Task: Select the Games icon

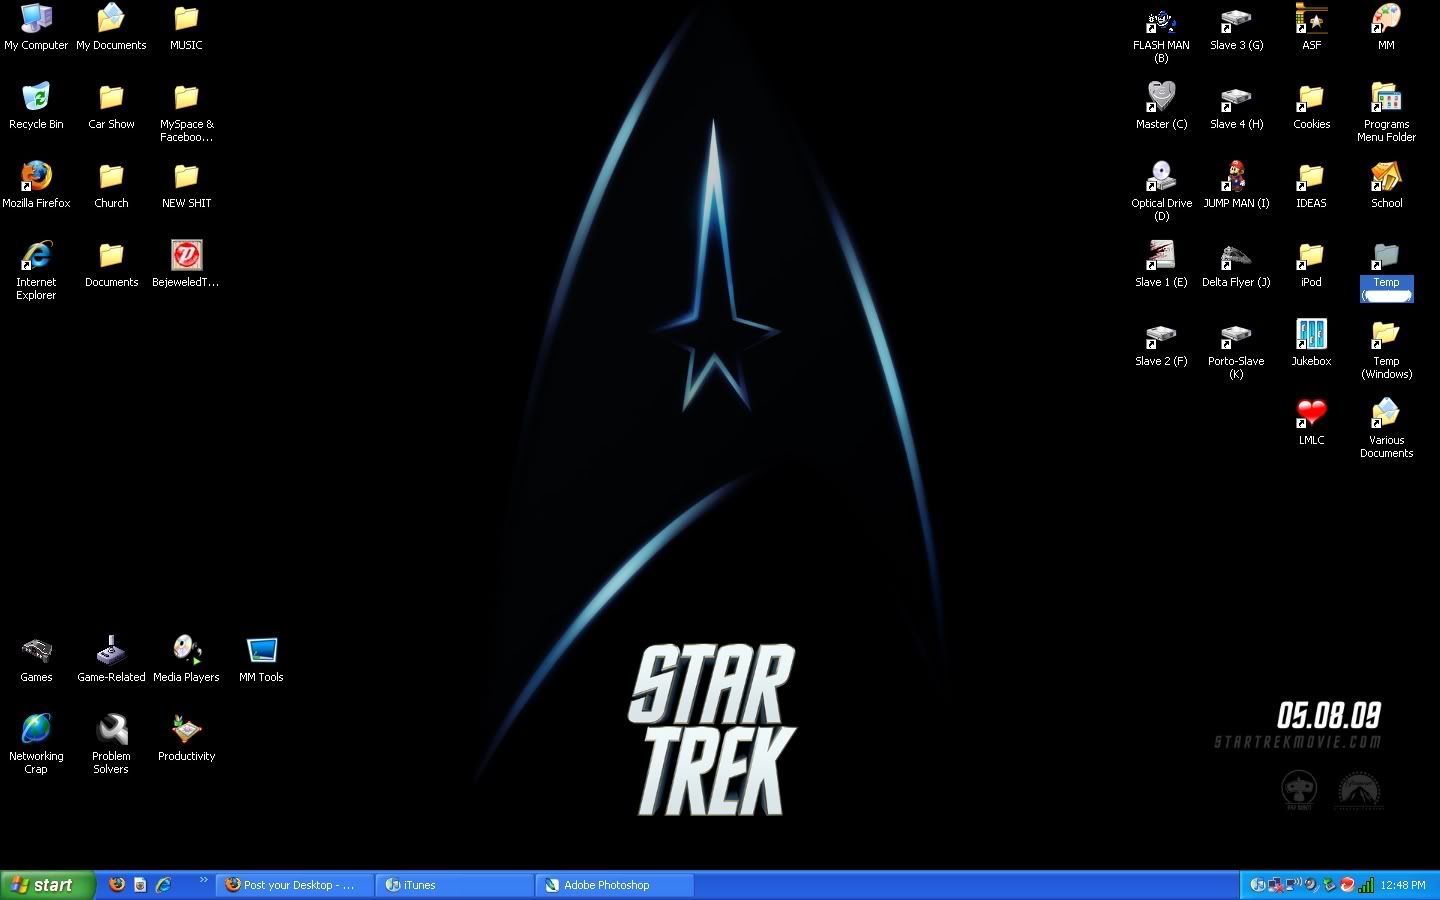Action: (36, 659)
